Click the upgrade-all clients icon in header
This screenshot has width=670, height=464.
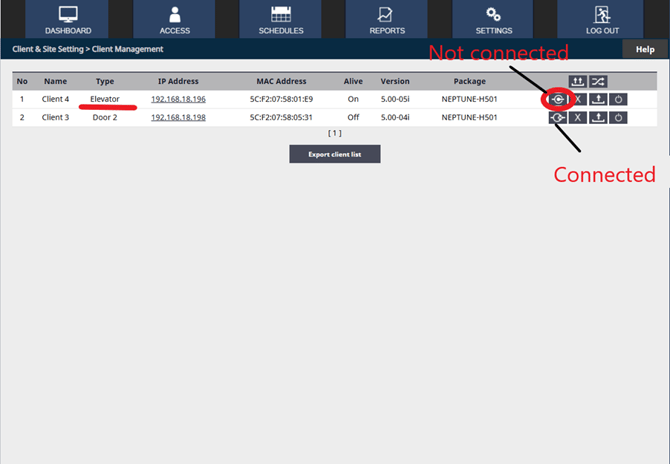pos(577,81)
